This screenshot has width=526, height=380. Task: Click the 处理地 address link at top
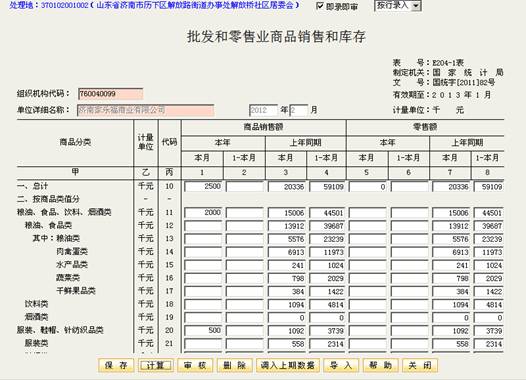pos(154,5)
